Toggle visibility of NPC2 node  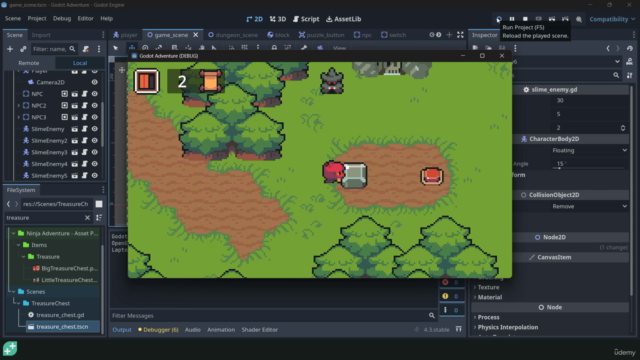tap(95, 105)
